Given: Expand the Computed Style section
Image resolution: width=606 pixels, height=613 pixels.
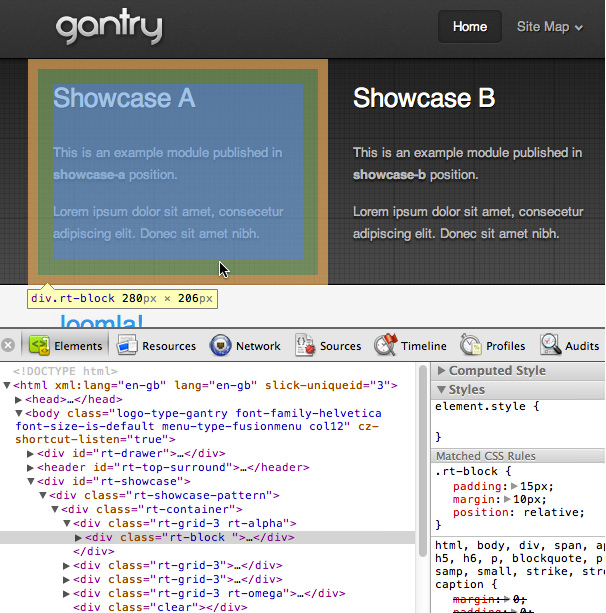Looking at the screenshot, I should [x=443, y=371].
